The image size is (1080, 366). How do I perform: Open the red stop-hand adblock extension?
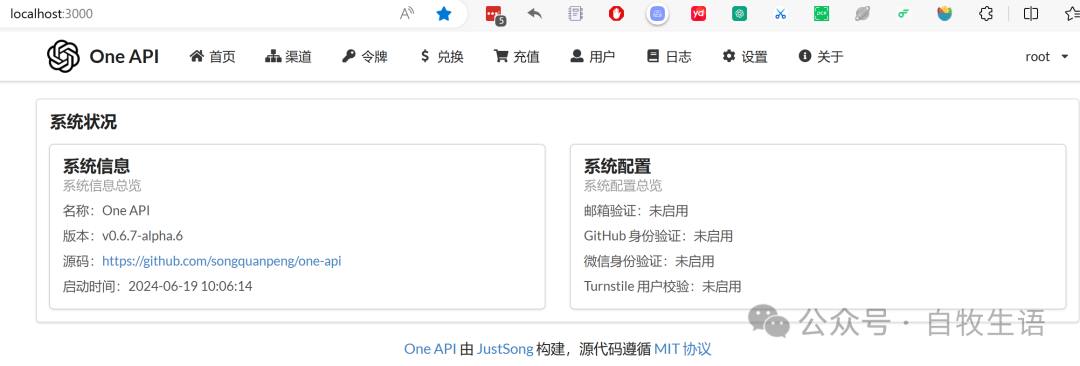tap(616, 13)
